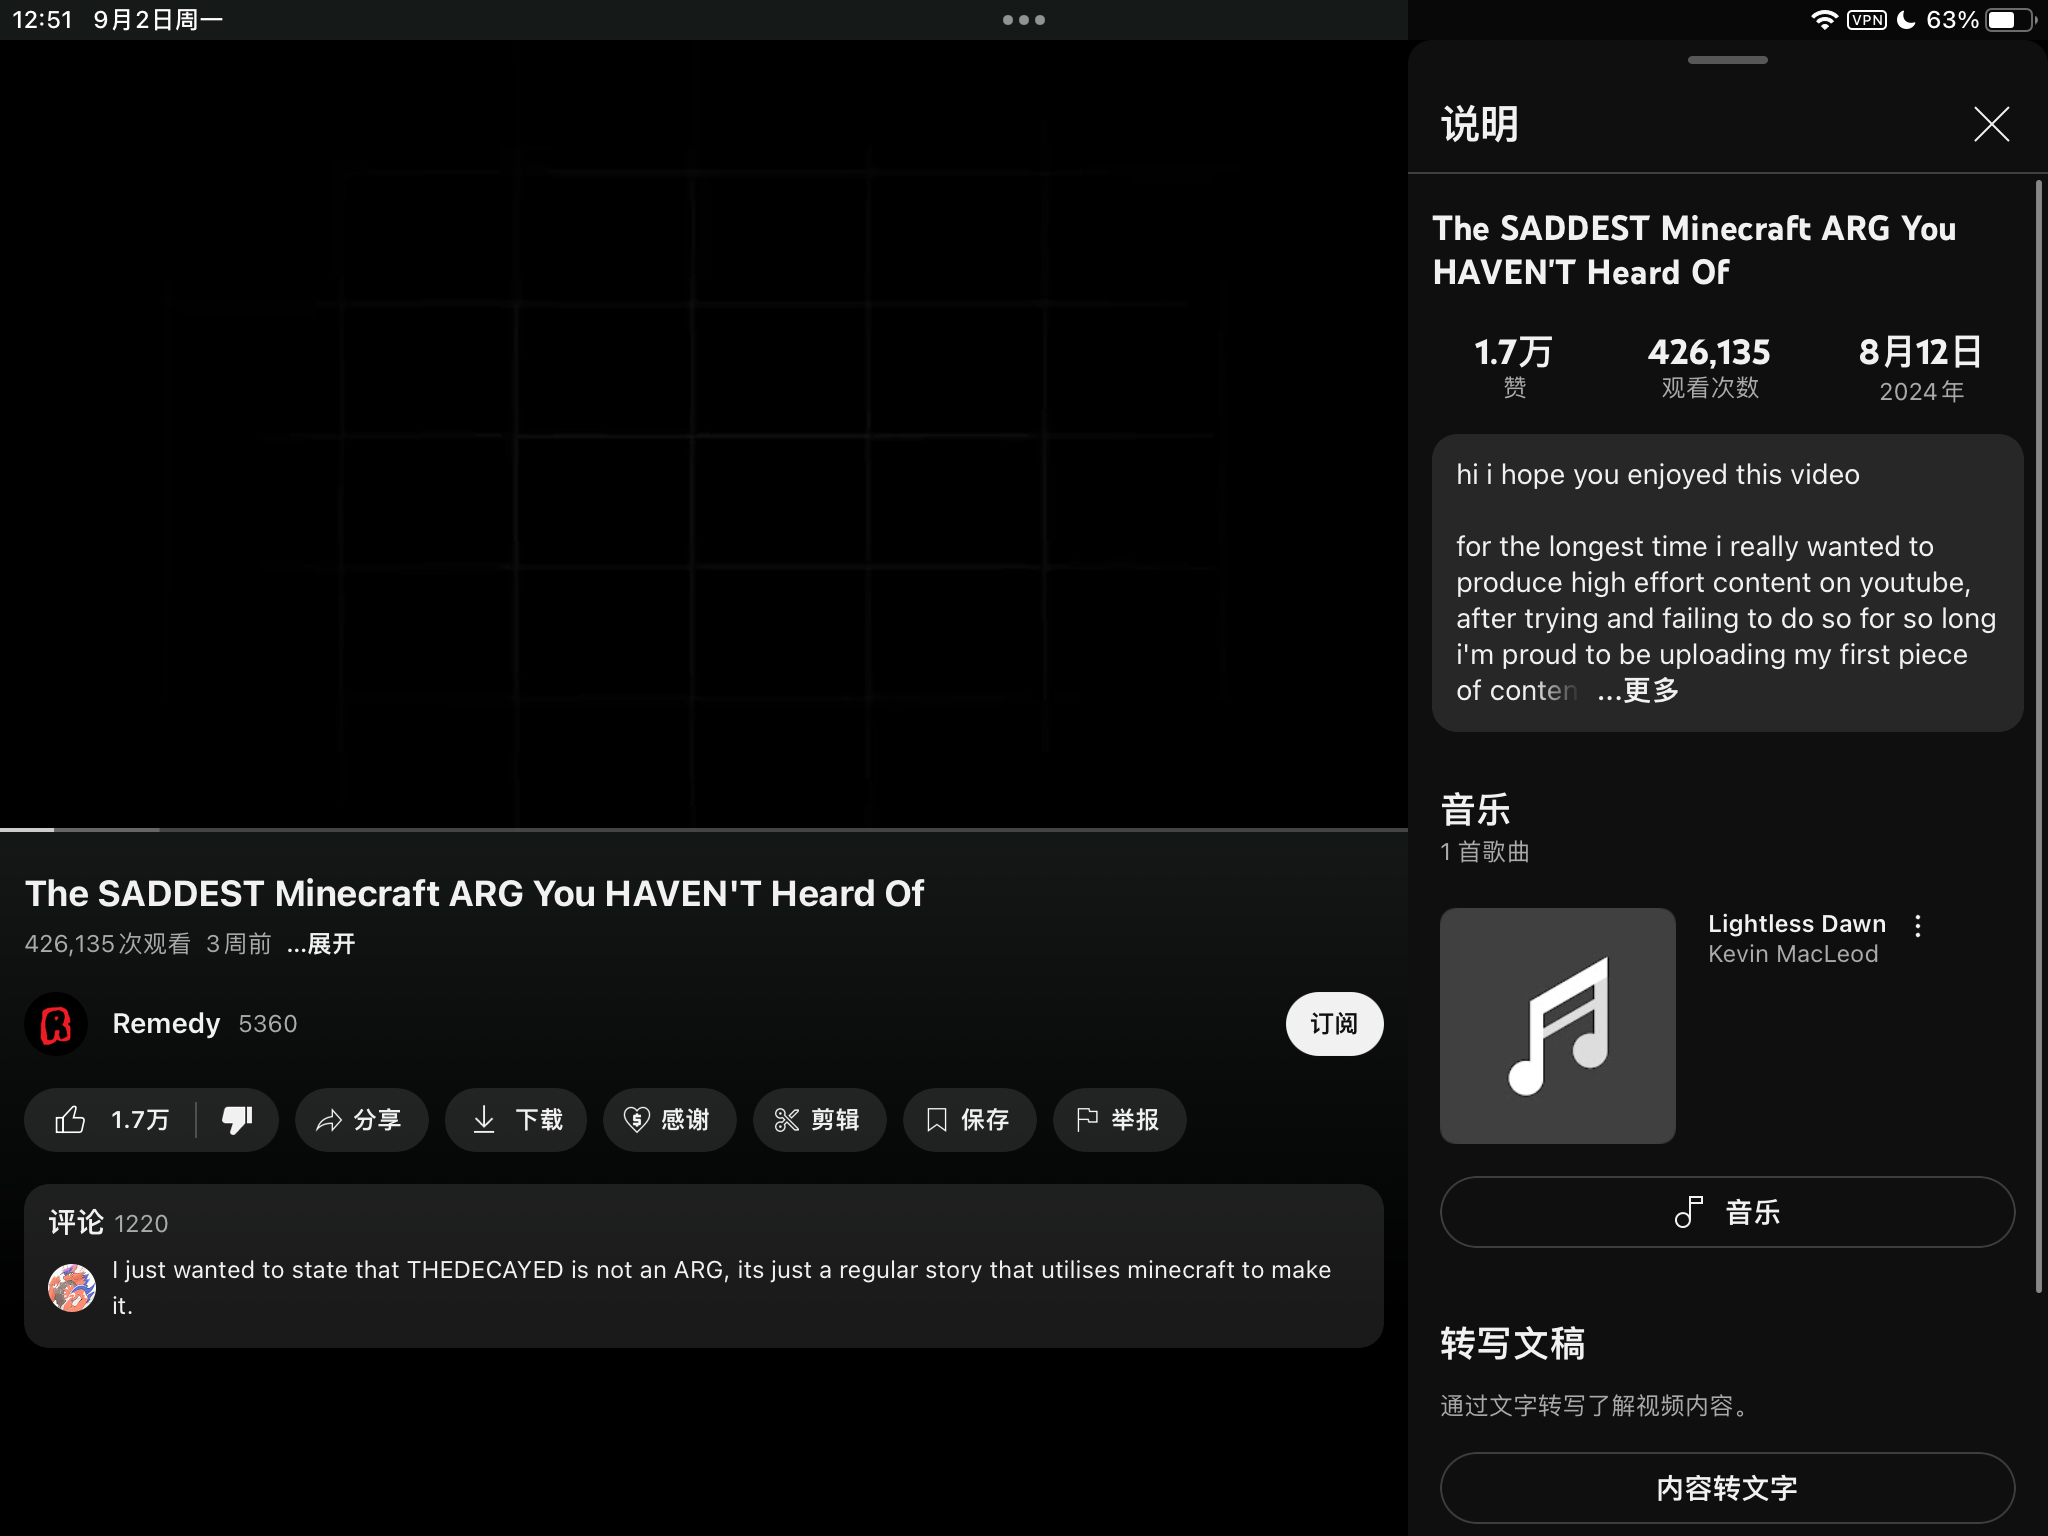Open the comments section preview
The height and width of the screenshot is (1536, 2048).
[x=703, y=1266]
